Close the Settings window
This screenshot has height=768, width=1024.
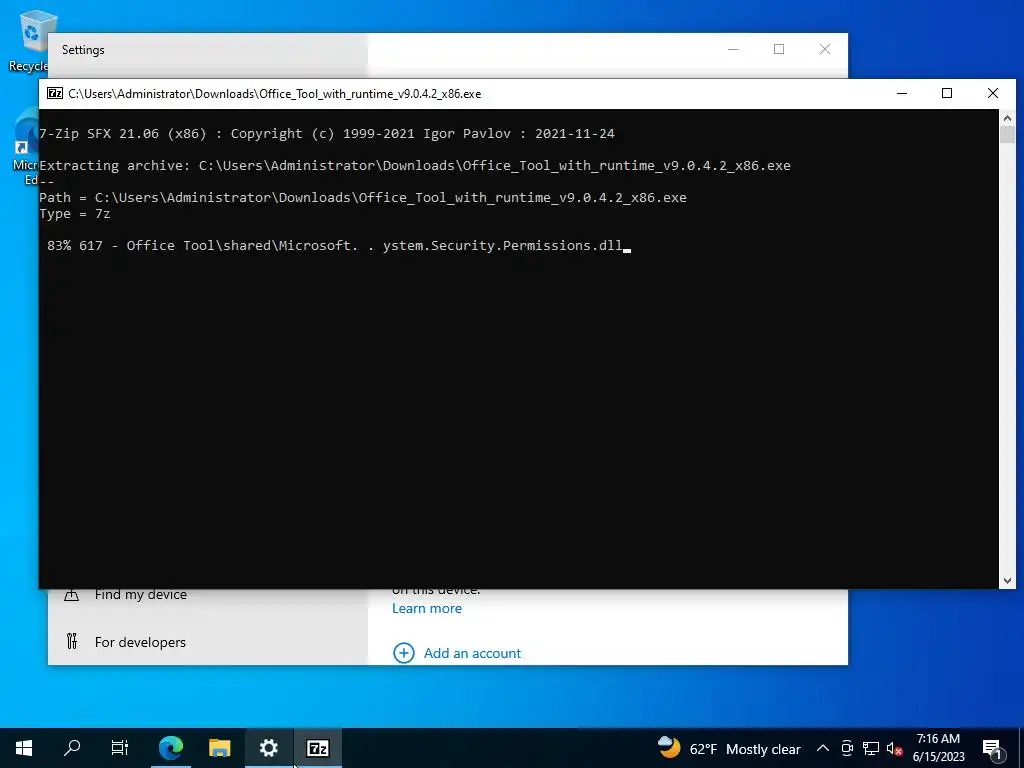coord(825,50)
